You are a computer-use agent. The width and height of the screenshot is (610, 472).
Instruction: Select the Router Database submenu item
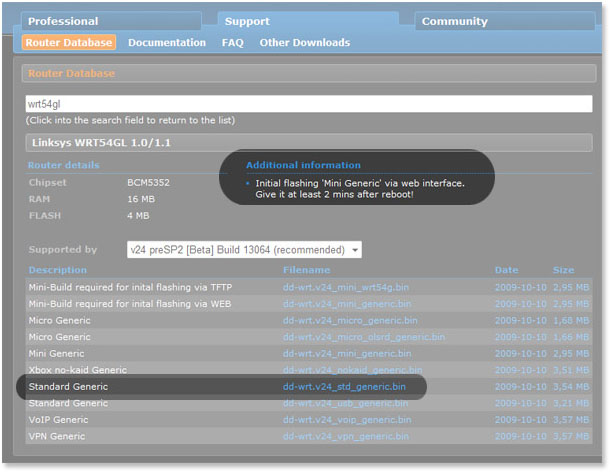(69, 42)
